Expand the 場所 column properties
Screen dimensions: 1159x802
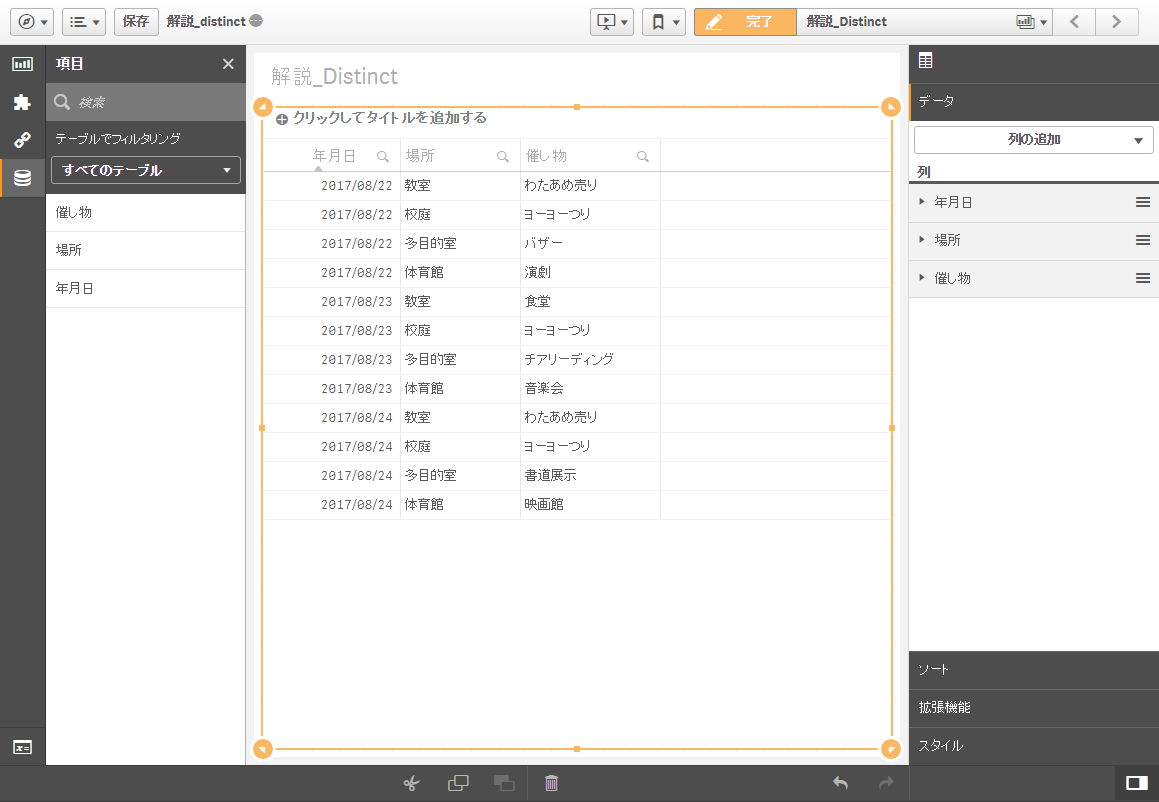[x=922, y=239]
